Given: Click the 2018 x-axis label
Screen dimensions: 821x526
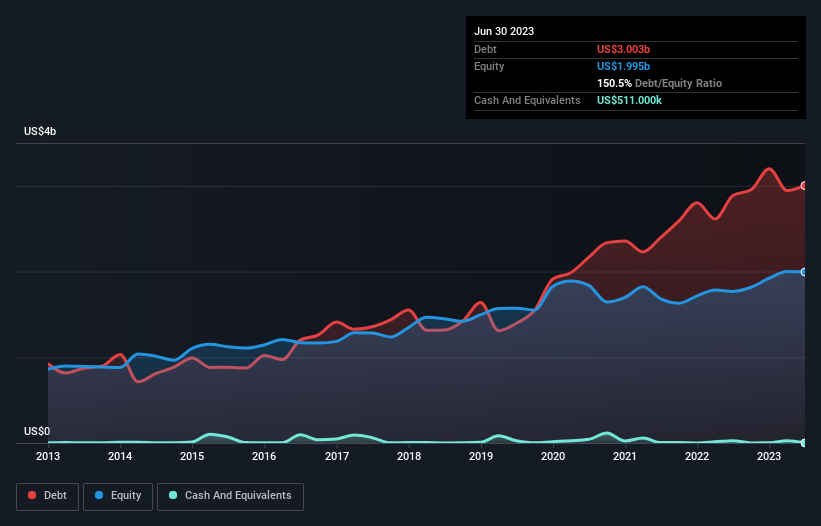Looking at the screenshot, I should (409, 456).
